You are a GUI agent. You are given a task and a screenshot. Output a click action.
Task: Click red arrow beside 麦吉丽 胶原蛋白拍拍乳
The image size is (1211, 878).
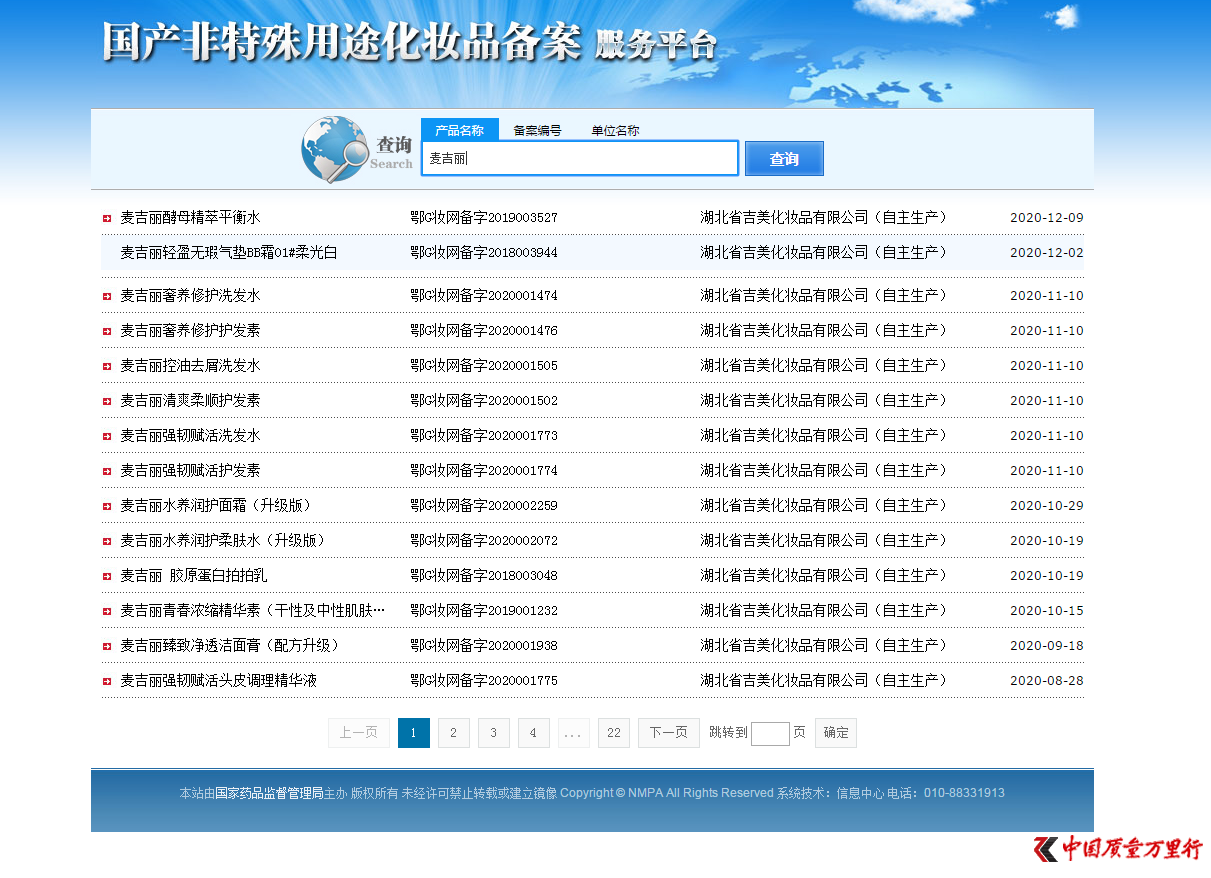coord(106,576)
